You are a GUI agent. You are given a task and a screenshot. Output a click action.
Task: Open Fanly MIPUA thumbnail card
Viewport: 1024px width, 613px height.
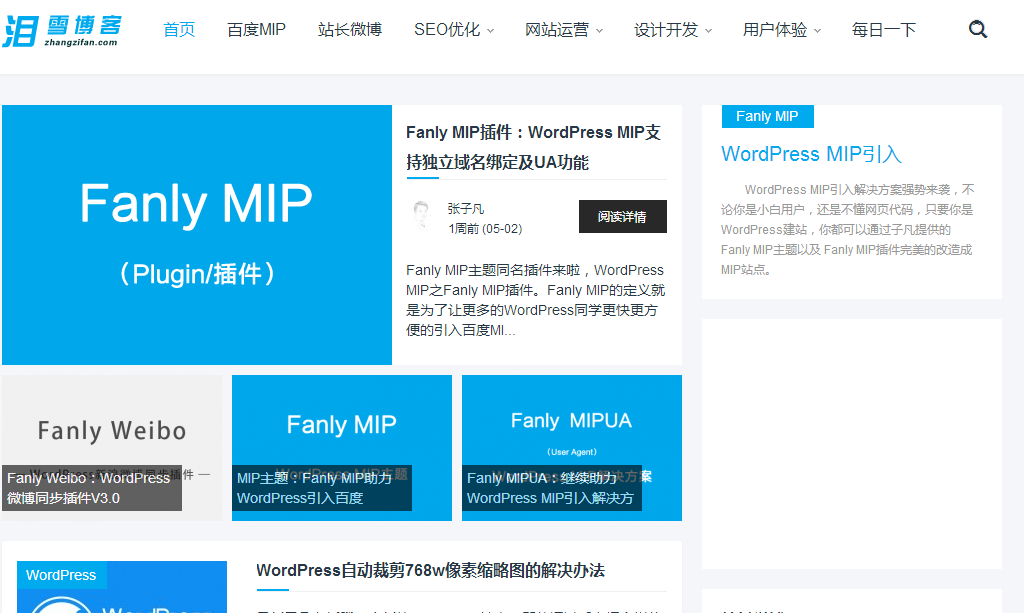tap(571, 448)
